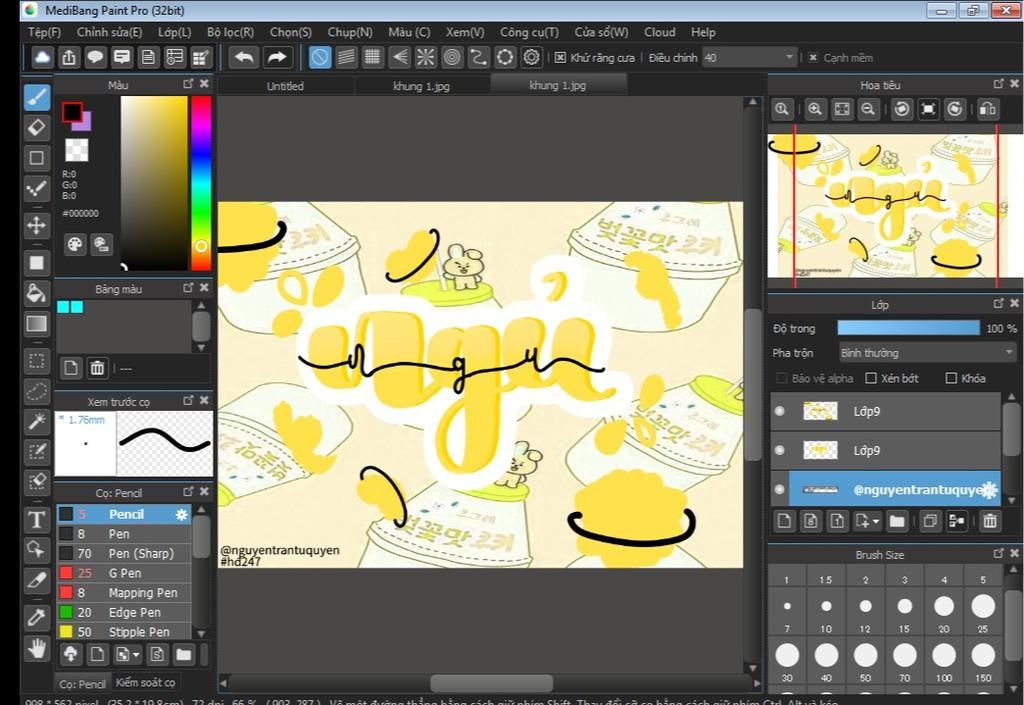Select the Text tool
The width and height of the screenshot is (1024, 705).
point(37,520)
